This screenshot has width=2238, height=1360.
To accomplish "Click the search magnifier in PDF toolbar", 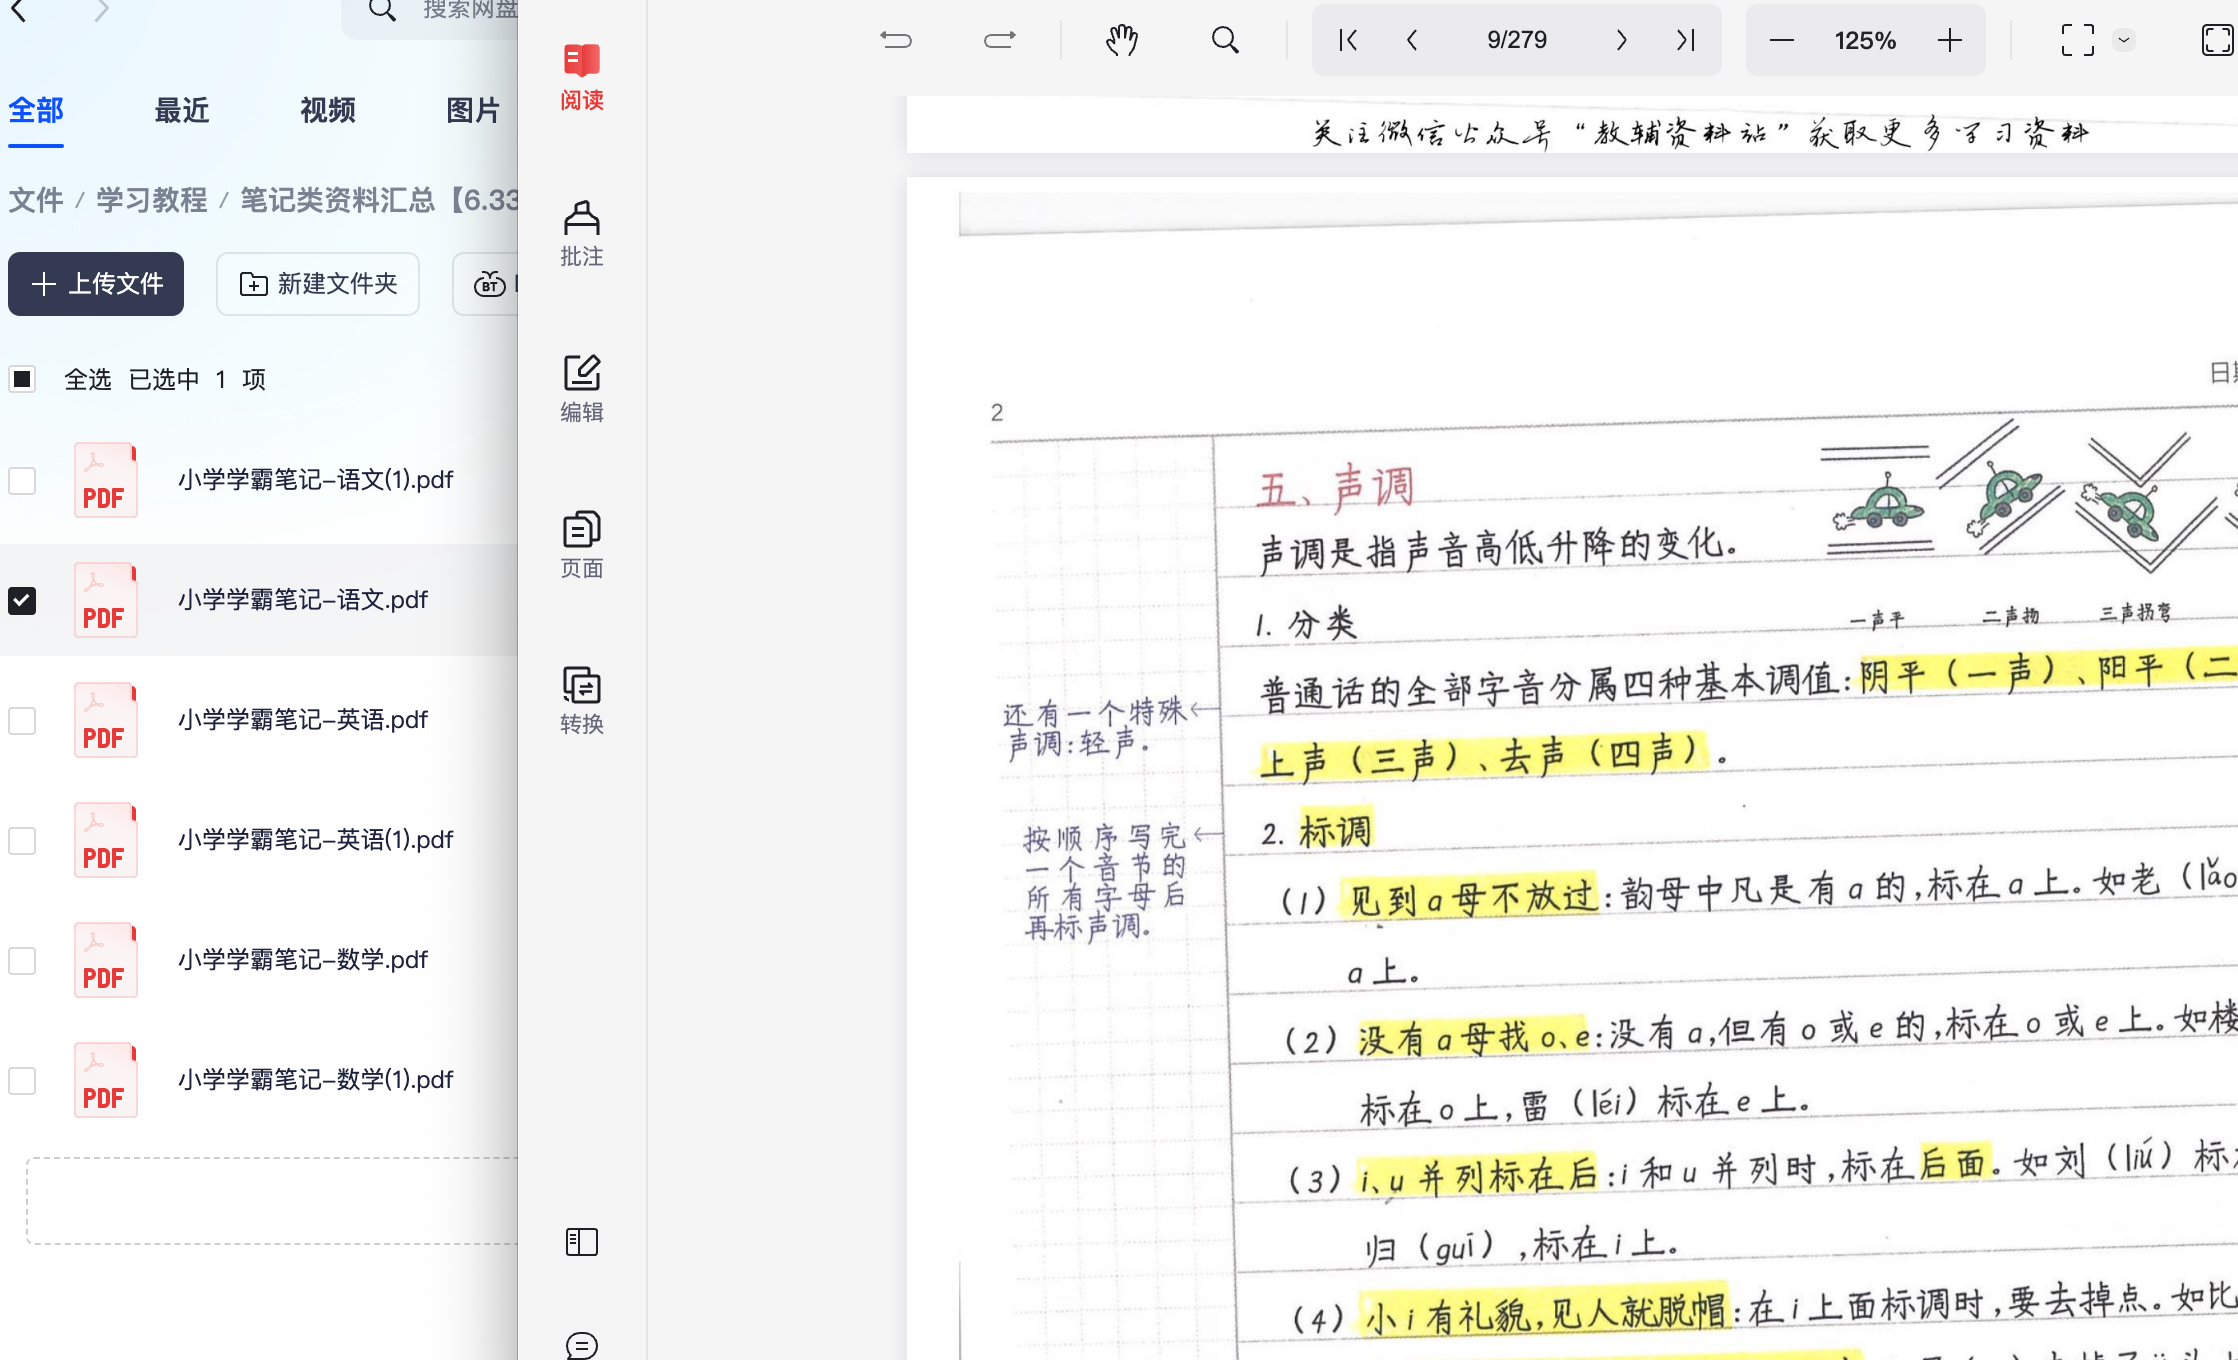I will point(1225,40).
